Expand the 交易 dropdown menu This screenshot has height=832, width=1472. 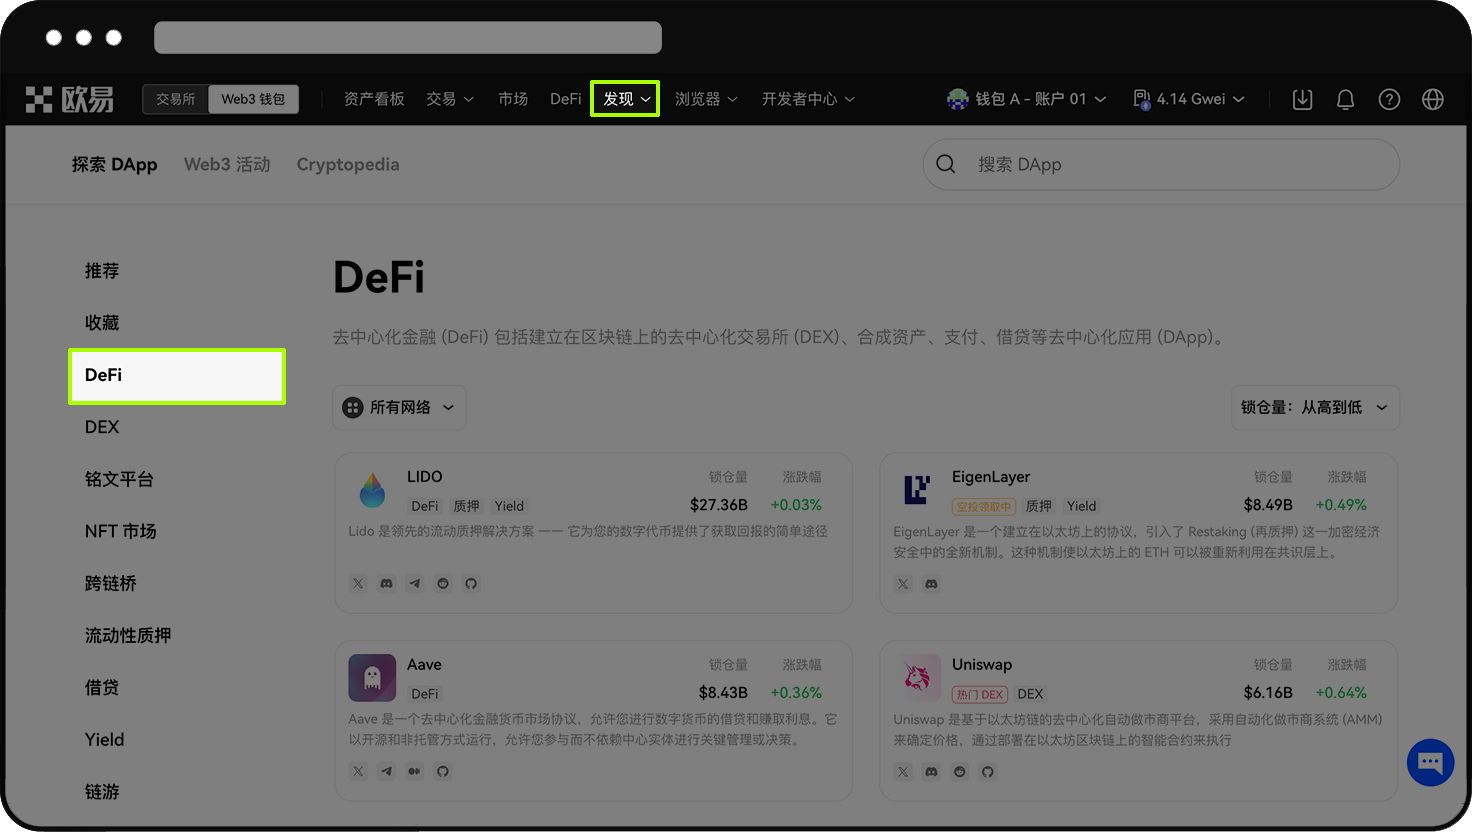coord(450,99)
